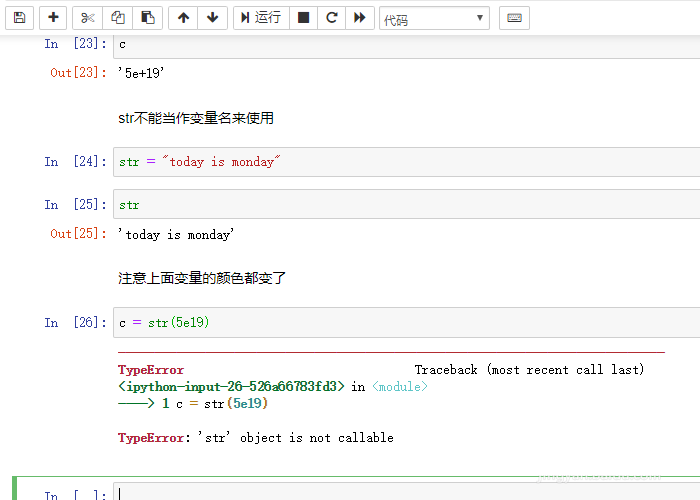The height and width of the screenshot is (500, 700).
Task: Select markdown text str不能当作变量名来使用
Action: (196, 118)
